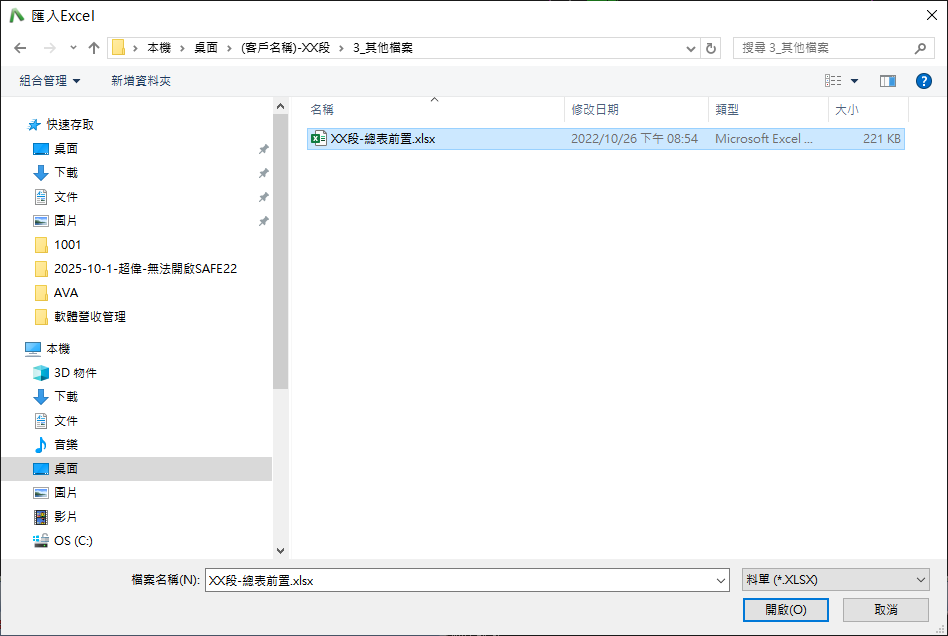Select OS (C:) drive in sidebar

pos(73,541)
